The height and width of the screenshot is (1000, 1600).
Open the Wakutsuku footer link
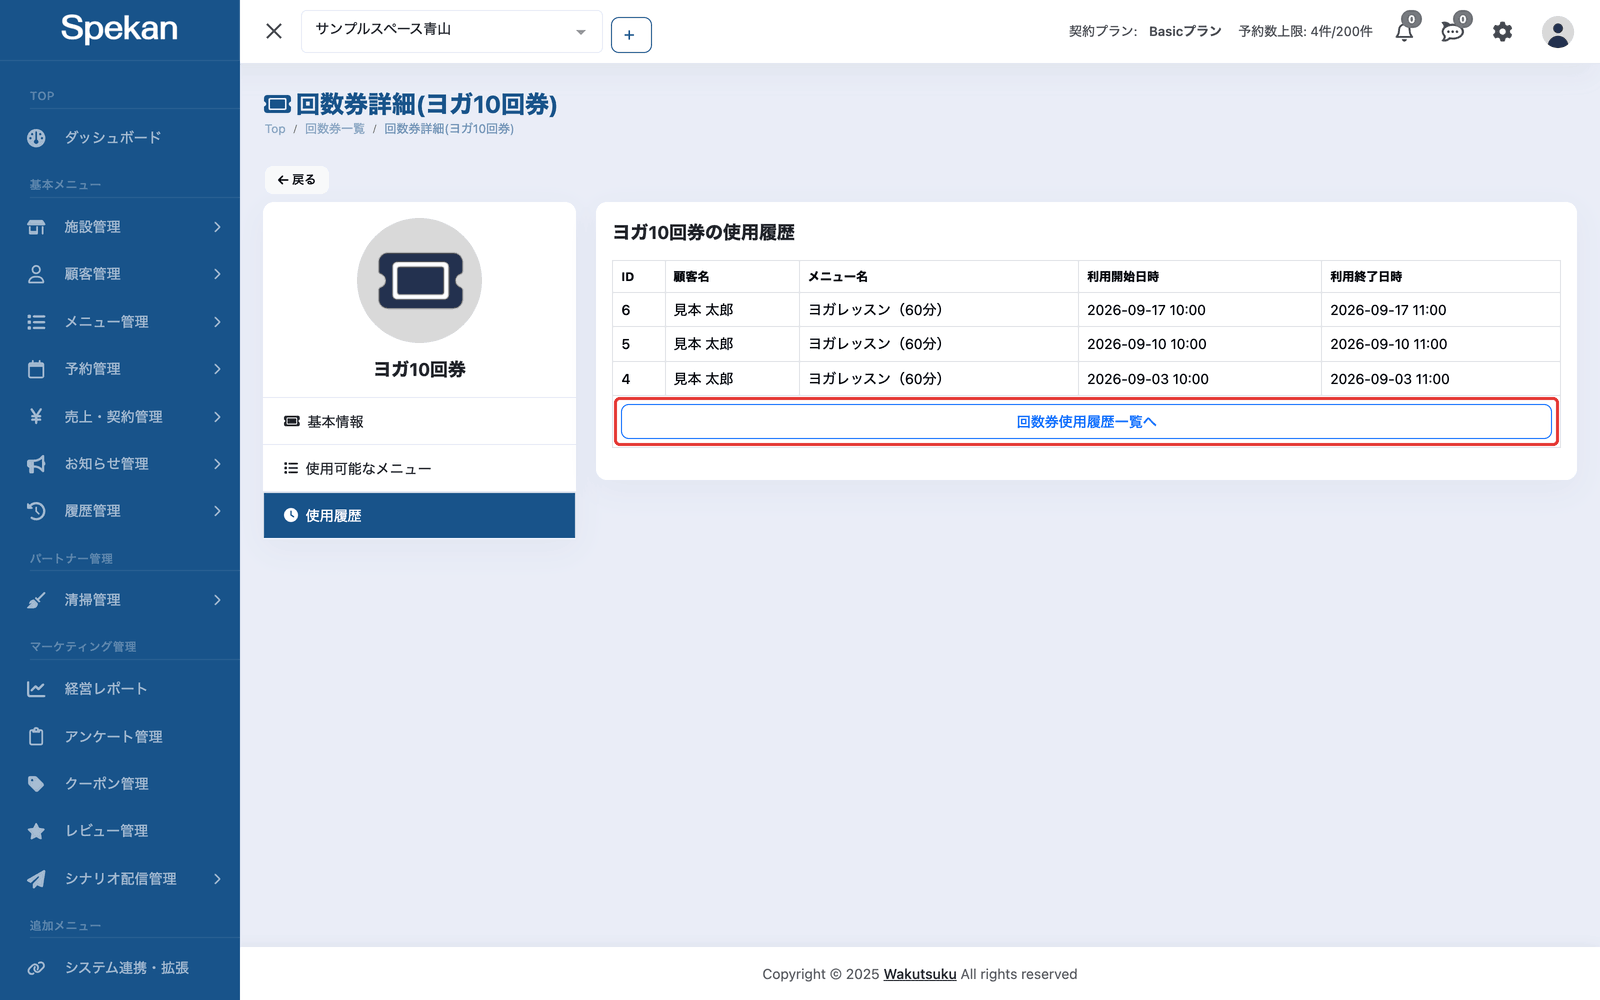[920, 974]
